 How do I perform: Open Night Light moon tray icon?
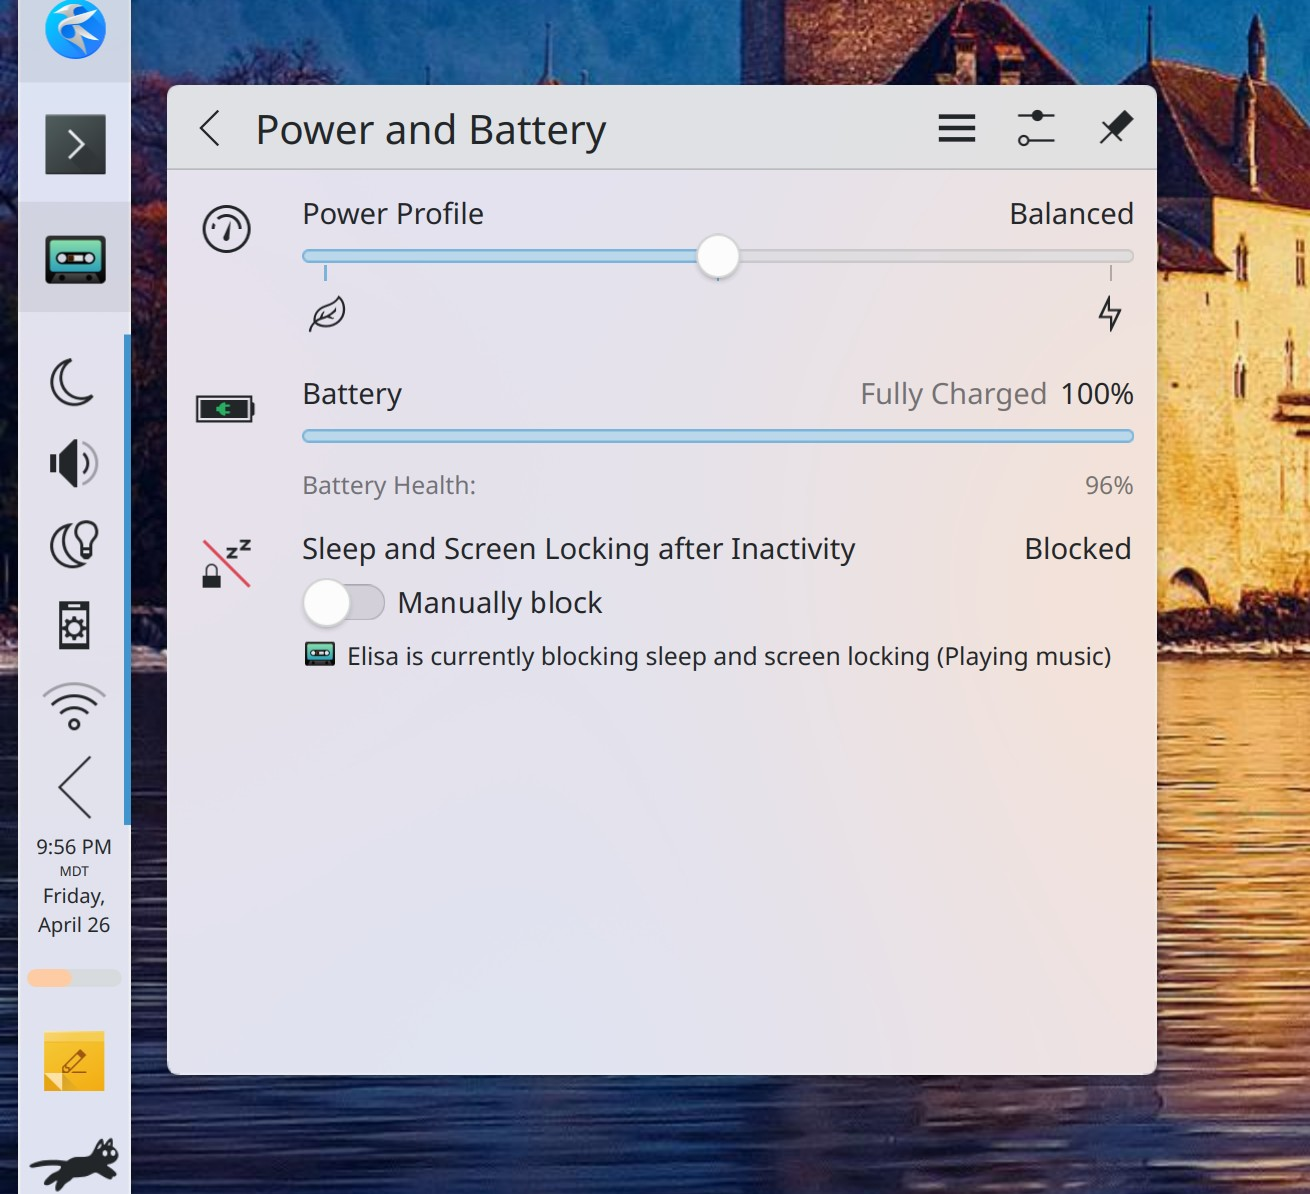point(74,382)
